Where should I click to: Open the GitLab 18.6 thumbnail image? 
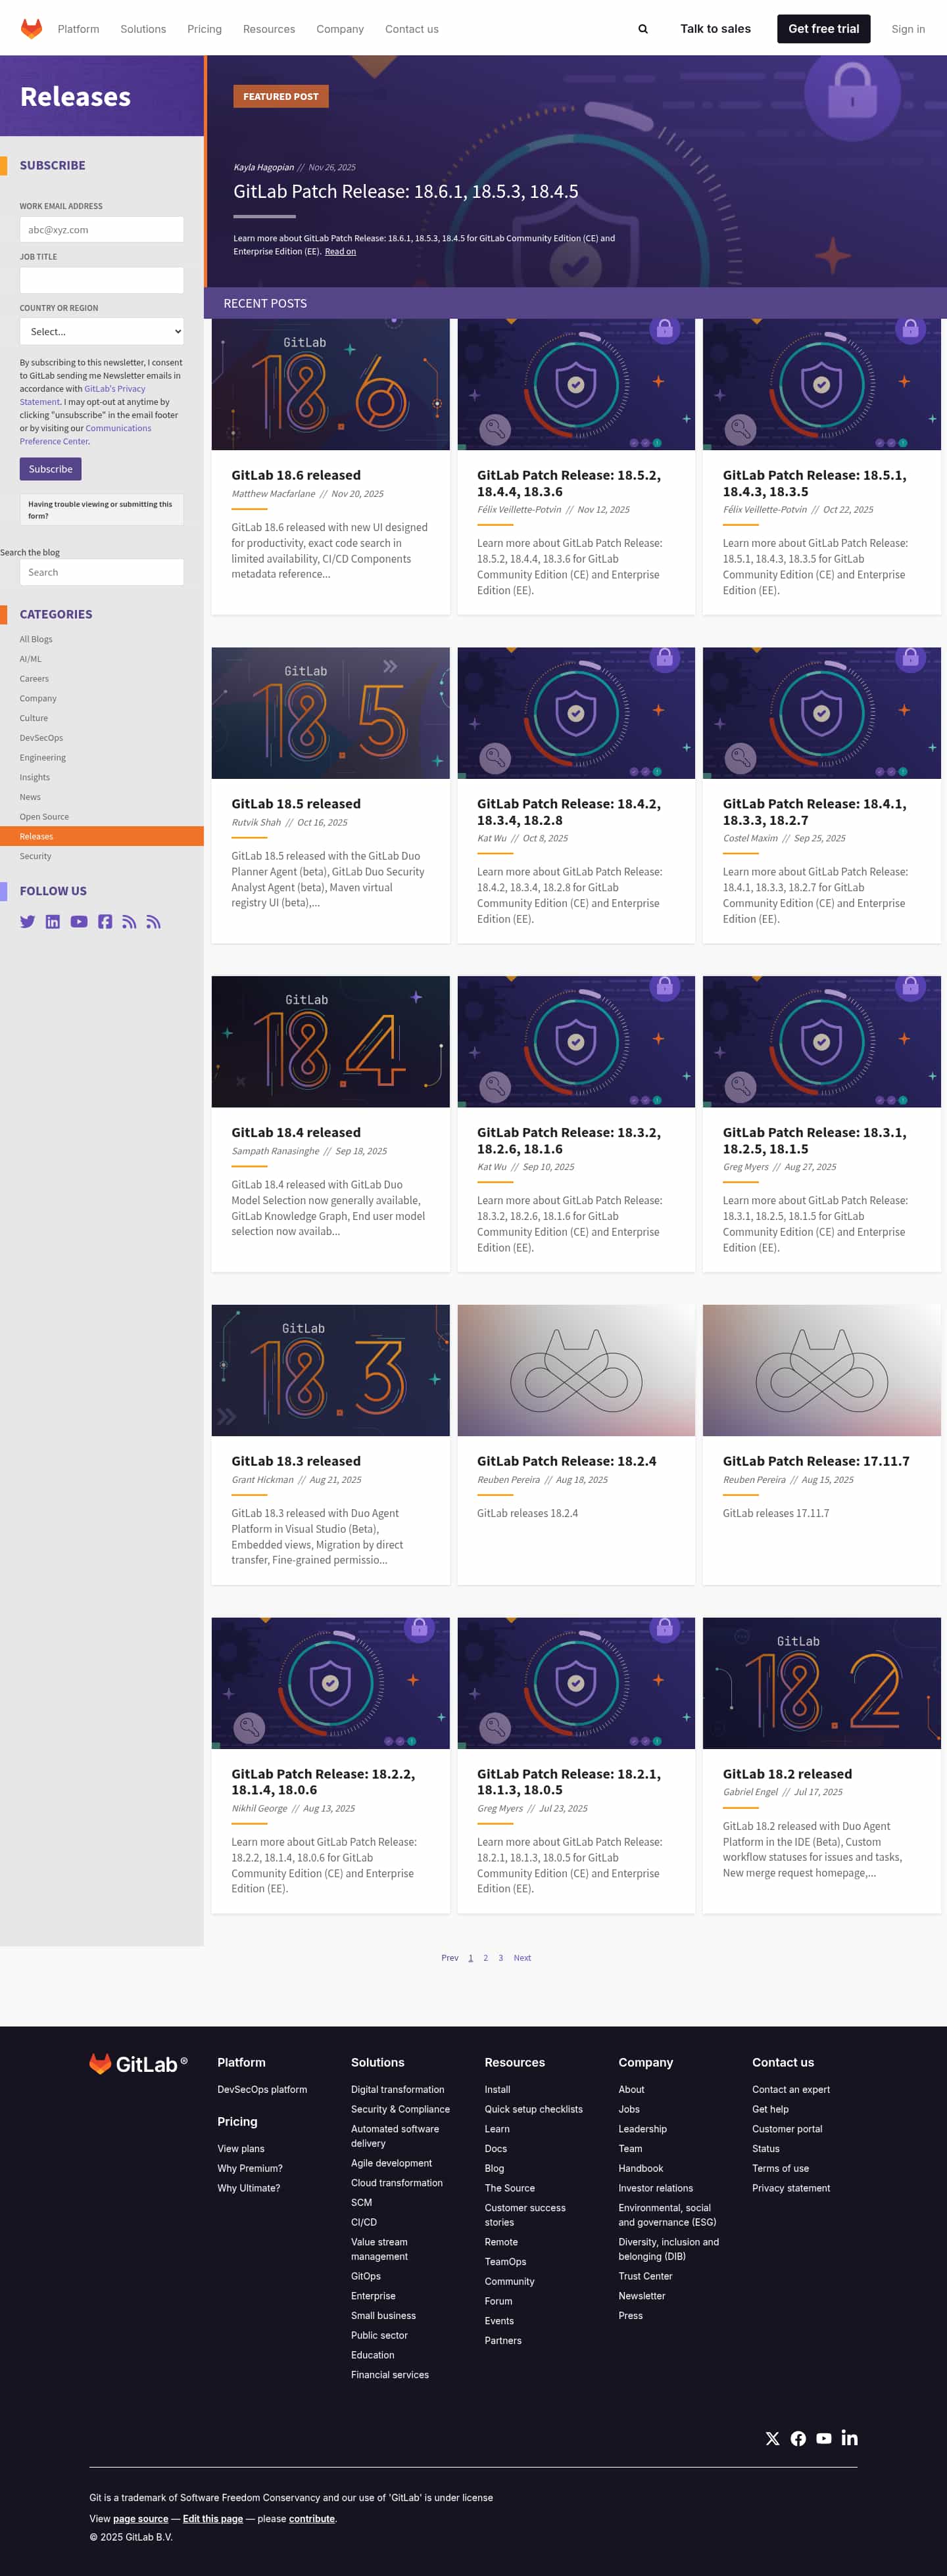331,385
